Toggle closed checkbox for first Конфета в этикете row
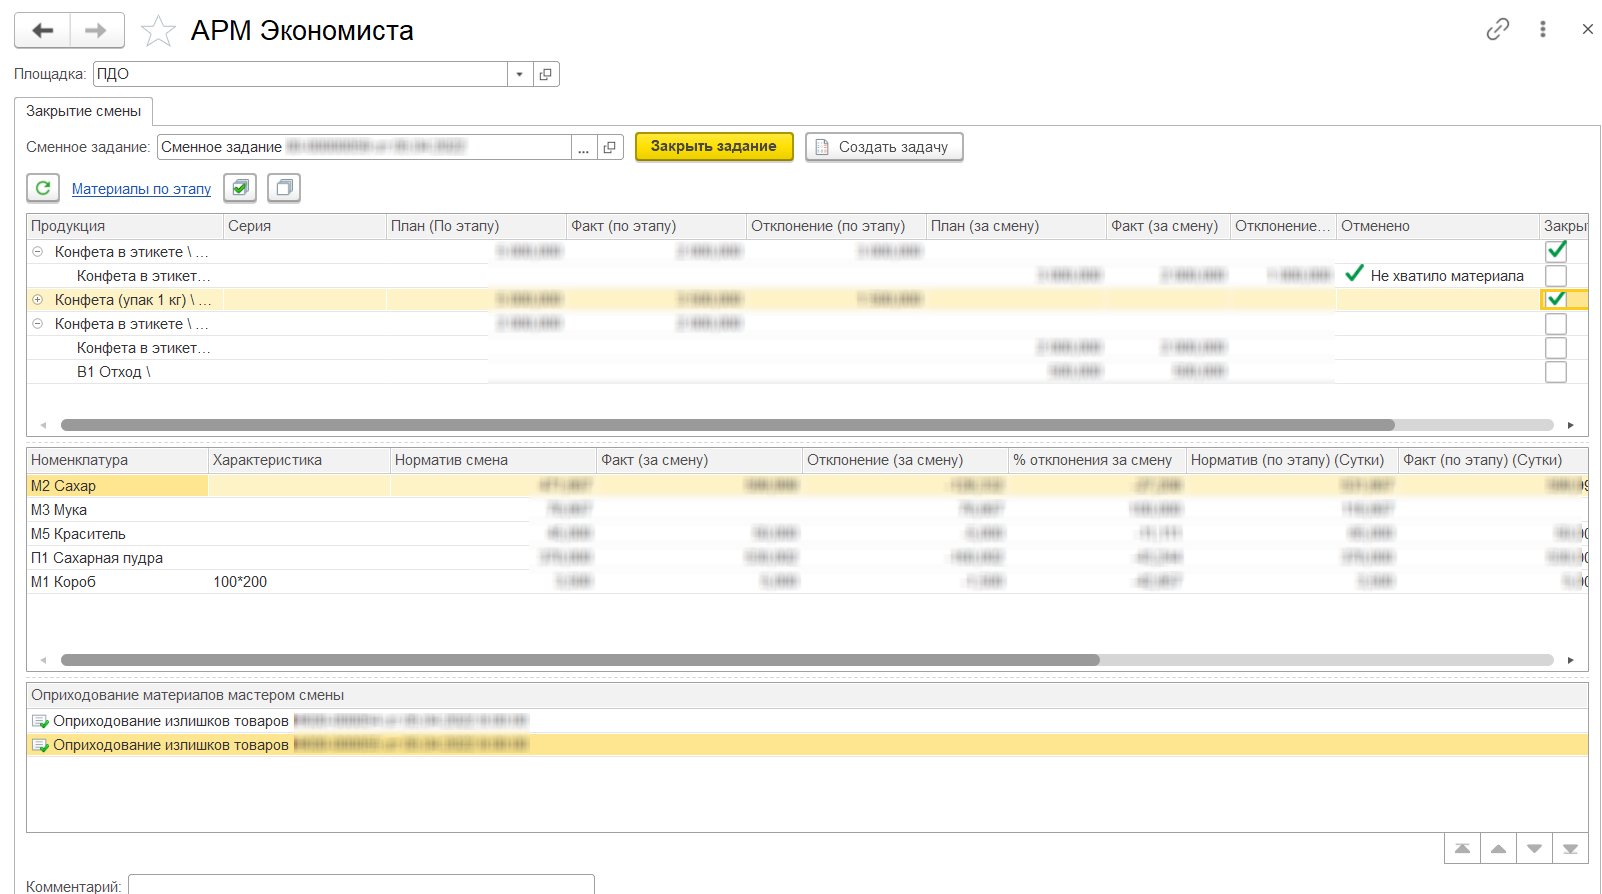The height and width of the screenshot is (894, 1602). coord(1556,251)
